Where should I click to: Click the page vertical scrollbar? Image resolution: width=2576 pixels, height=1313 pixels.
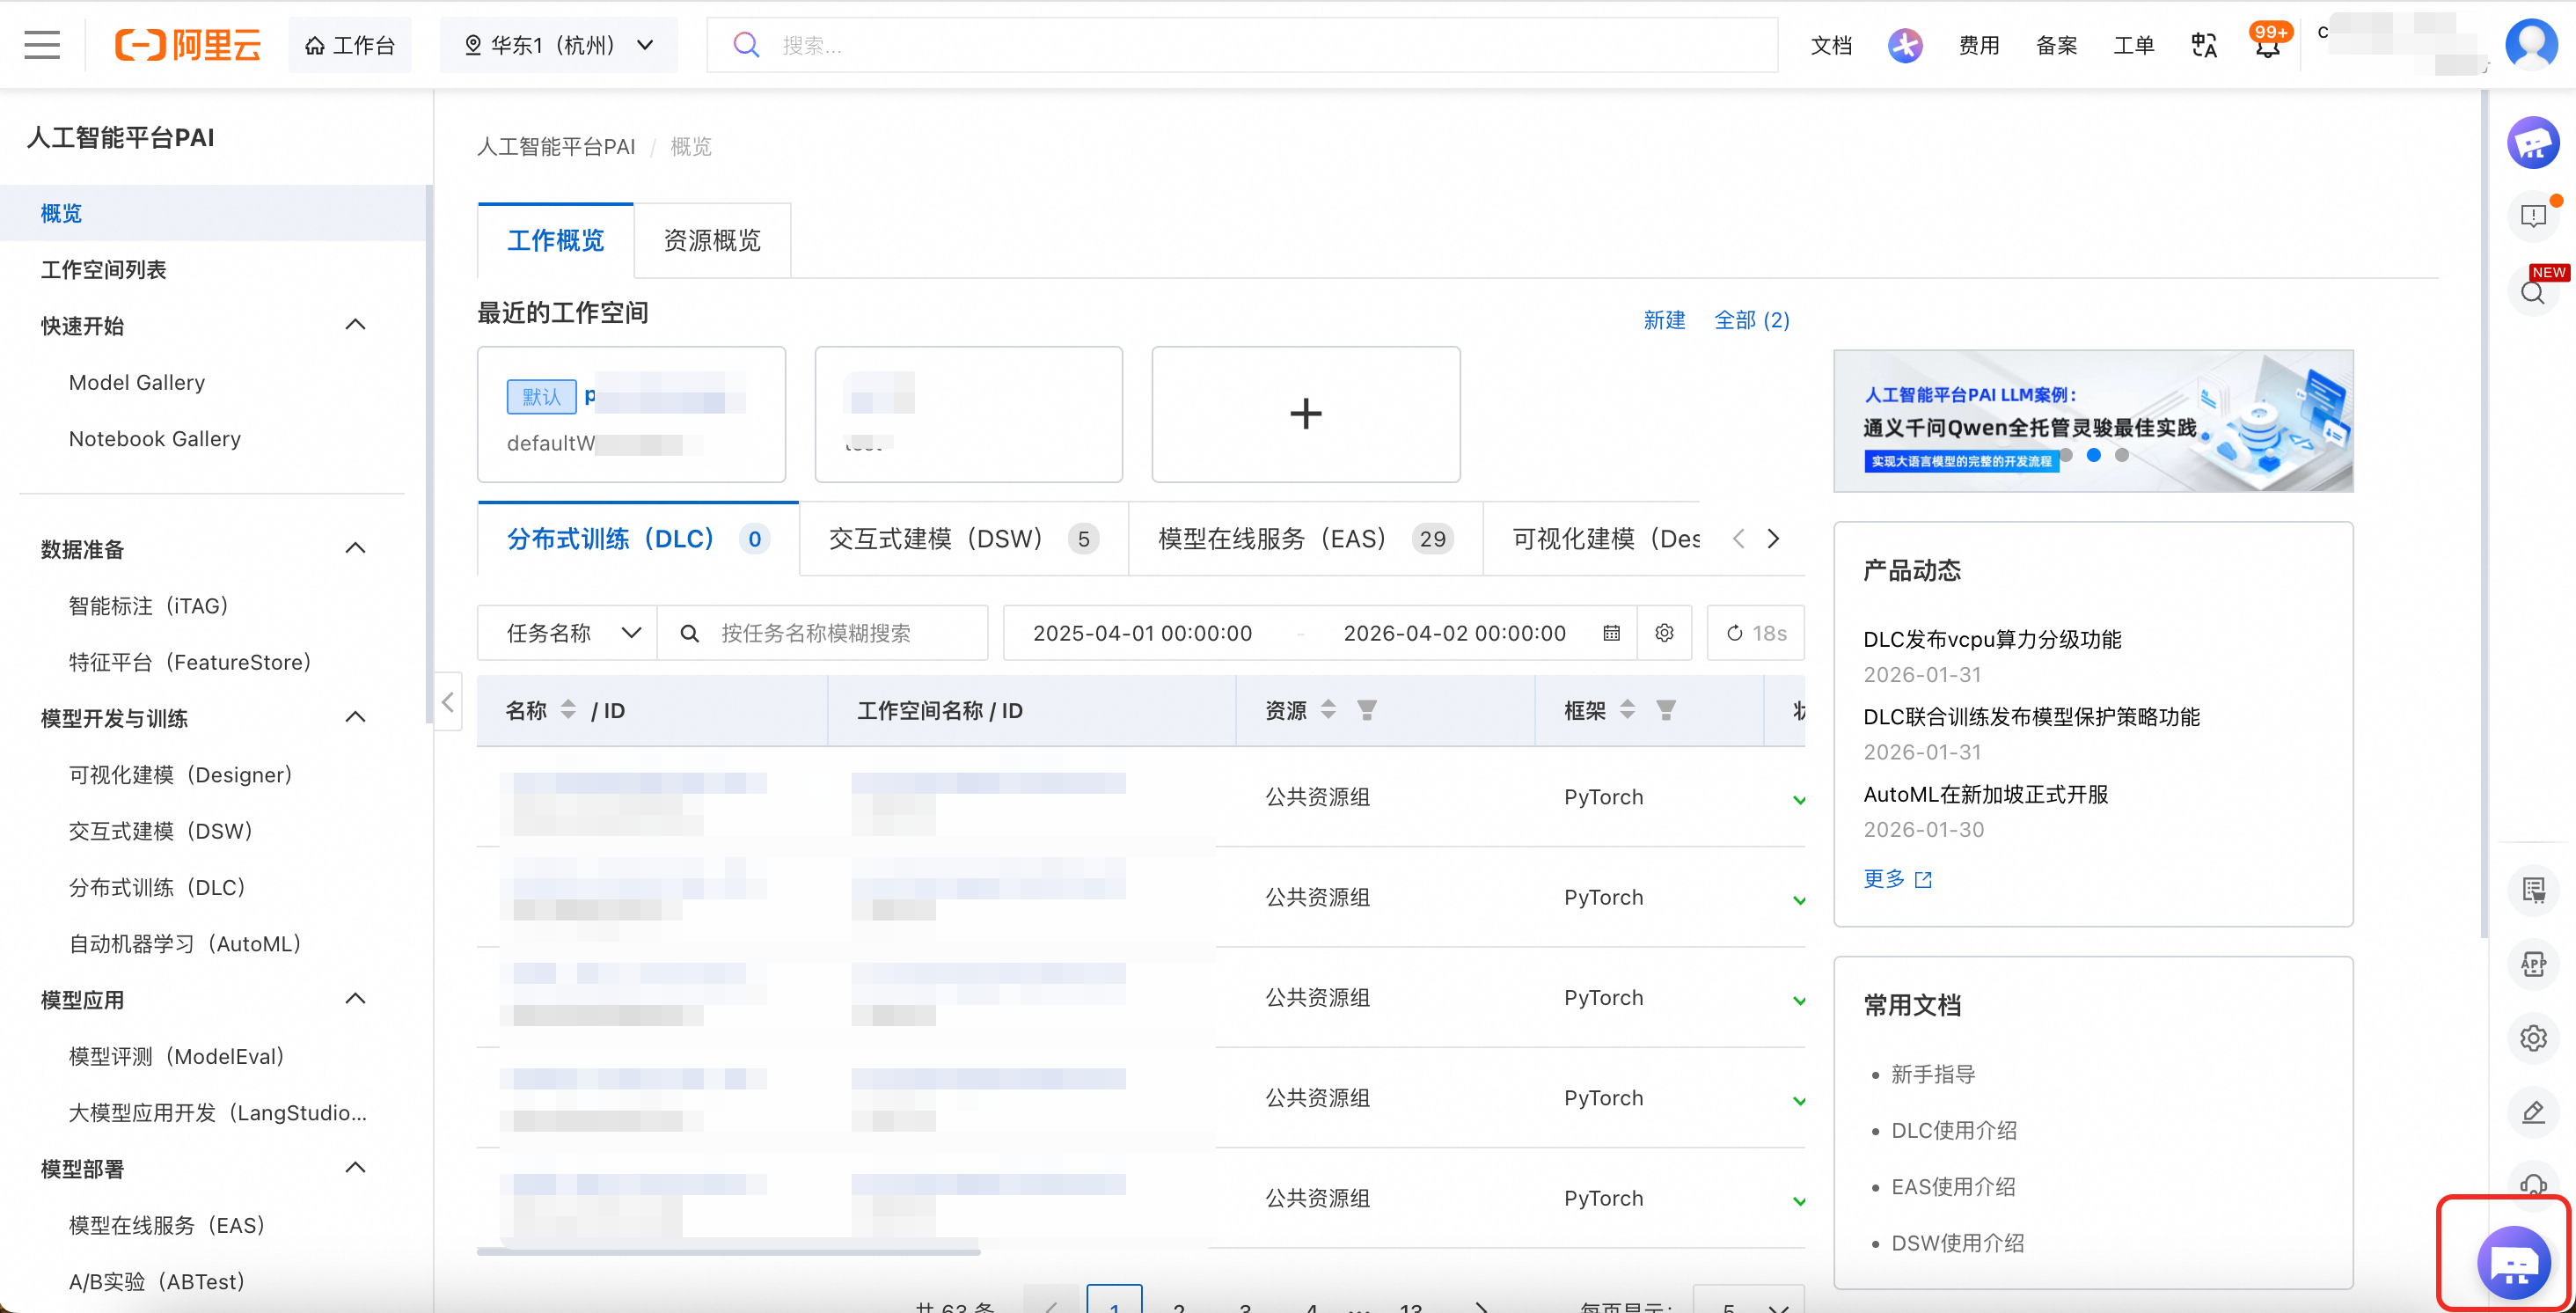2484,514
